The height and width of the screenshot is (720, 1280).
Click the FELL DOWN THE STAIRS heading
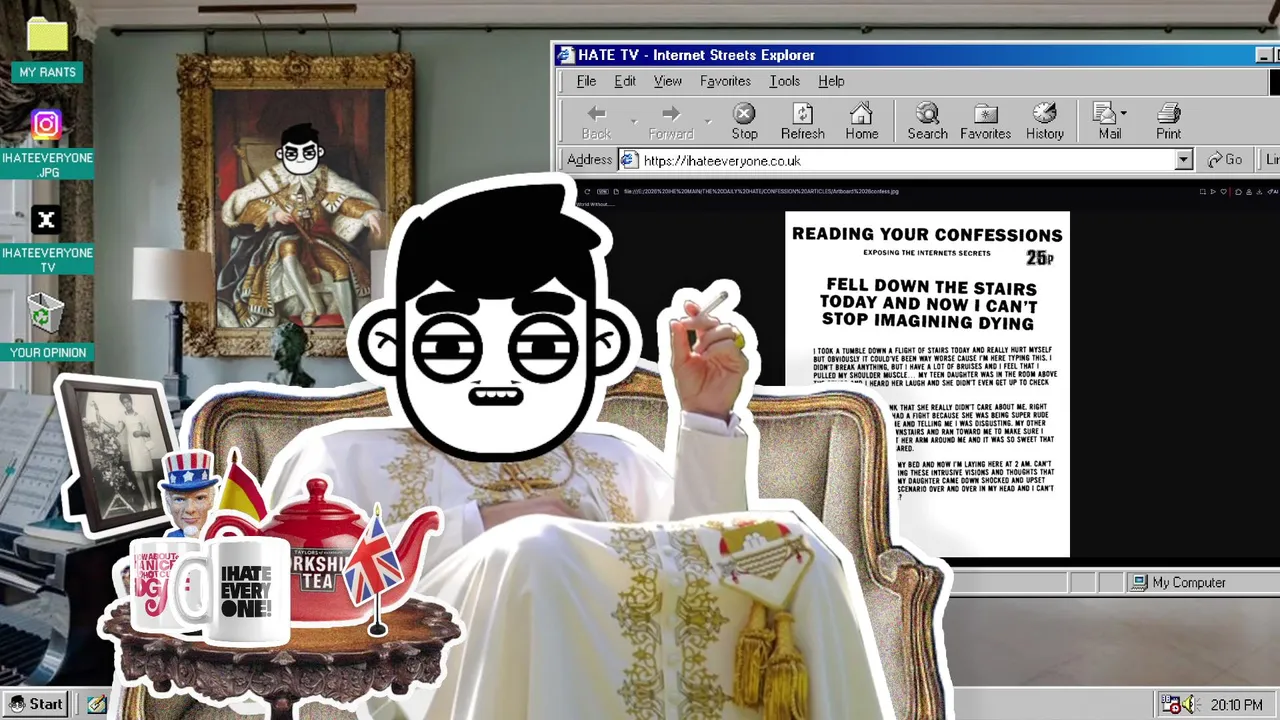[x=928, y=305]
